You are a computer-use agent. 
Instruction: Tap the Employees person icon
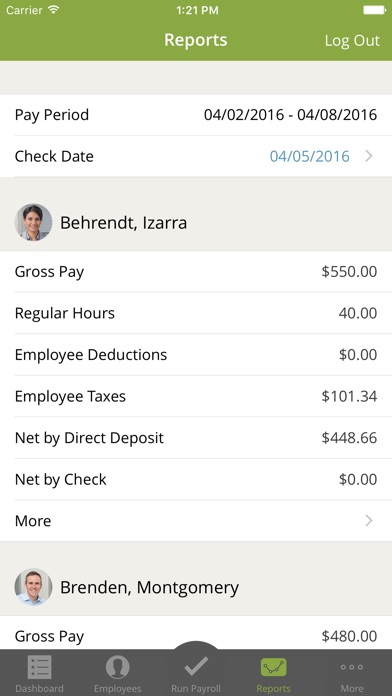117,667
